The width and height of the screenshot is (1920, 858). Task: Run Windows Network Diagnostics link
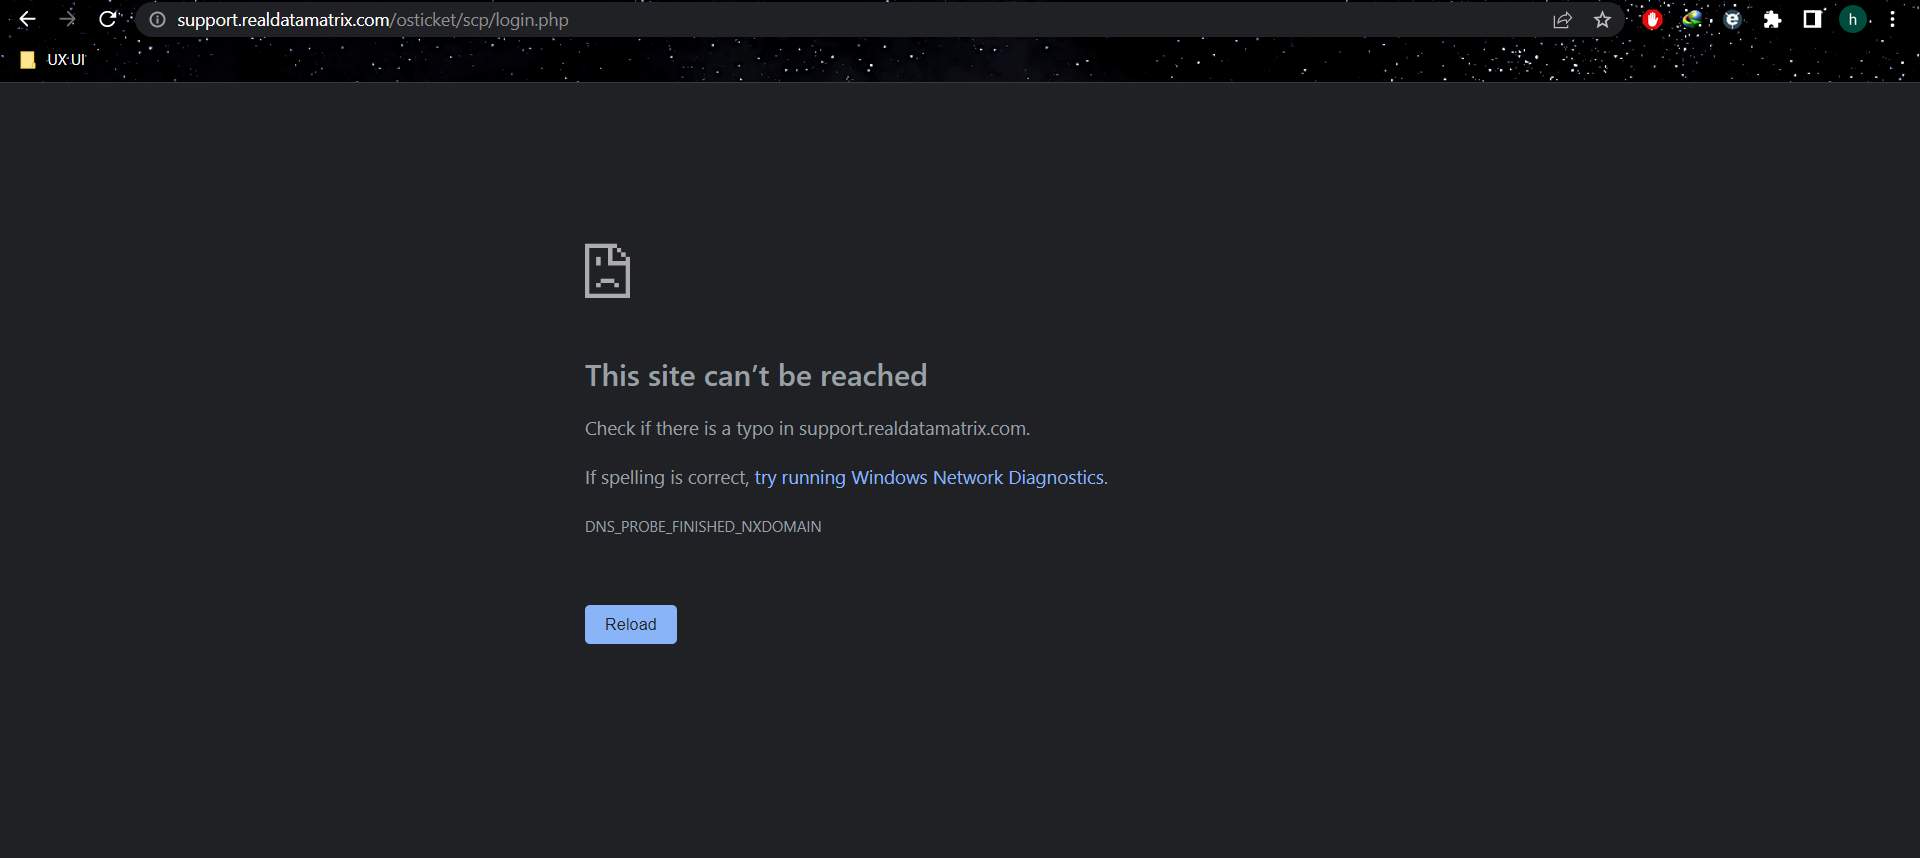pos(929,478)
